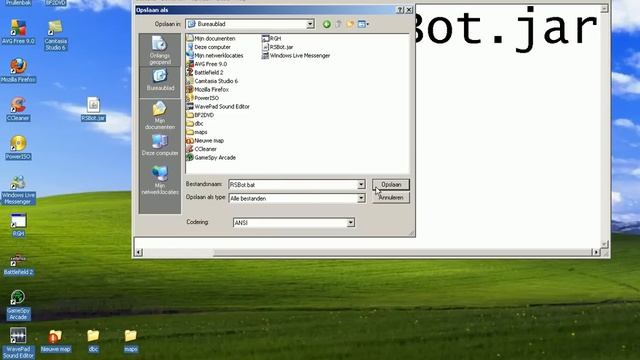
Task: Open dbc folder on desktop
Action: pos(93,341)
